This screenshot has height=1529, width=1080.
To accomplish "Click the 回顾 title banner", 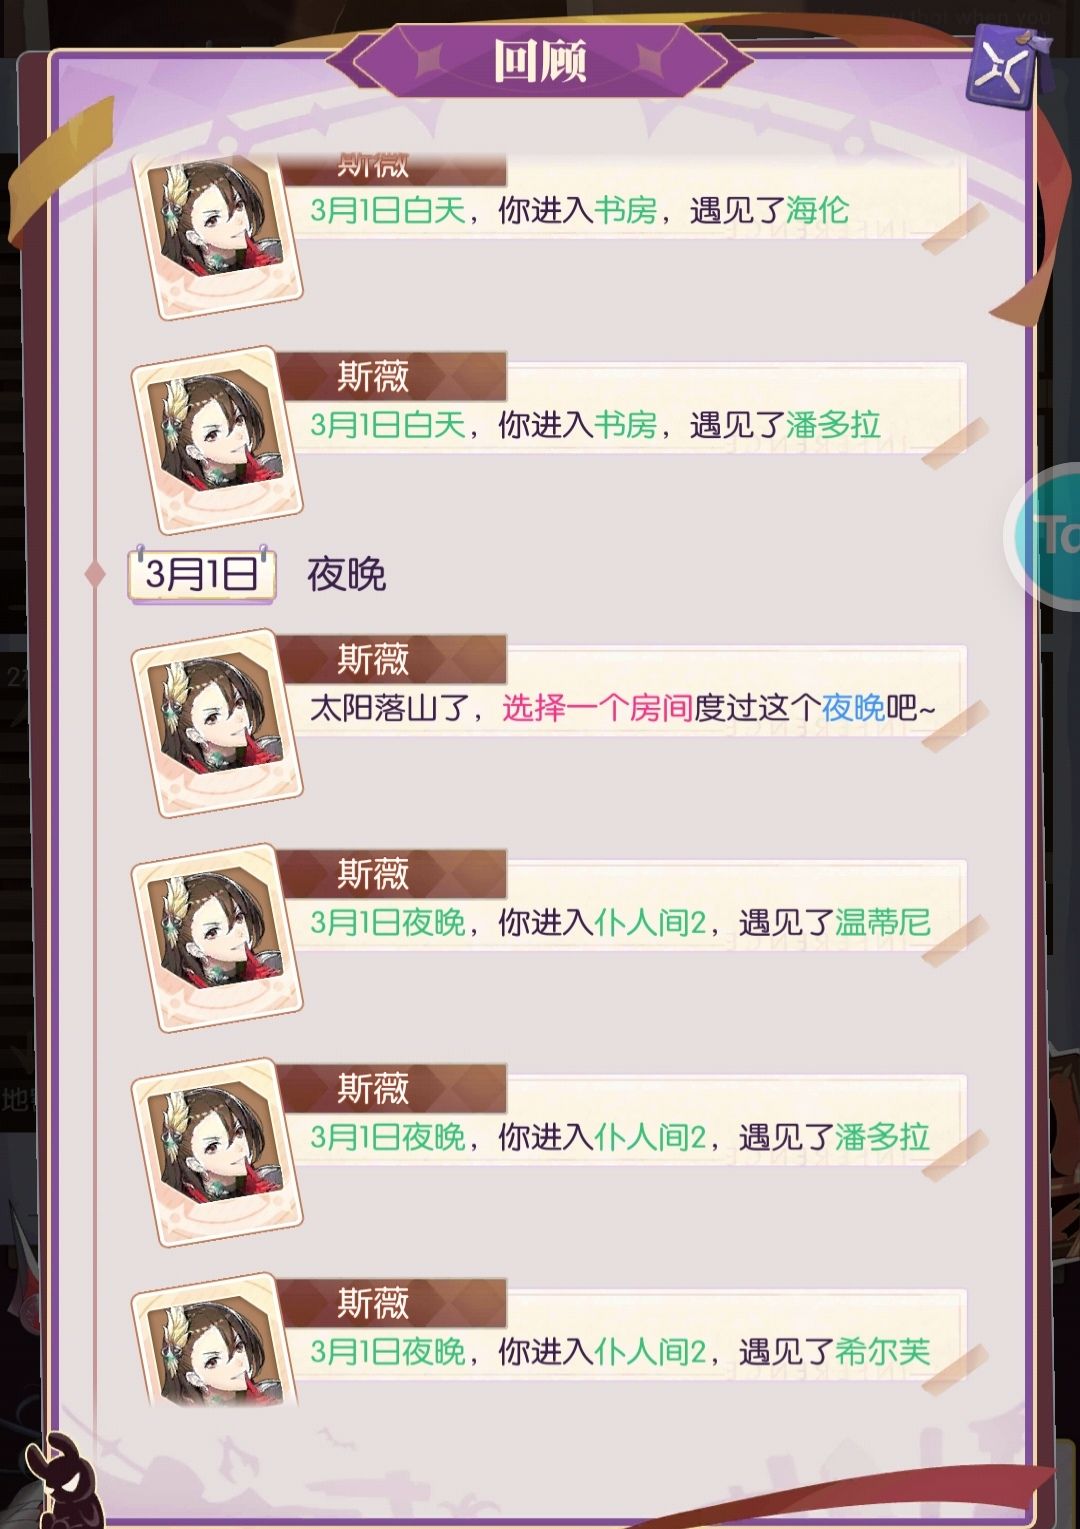I will pyautogui.click(x=540, y=61).
